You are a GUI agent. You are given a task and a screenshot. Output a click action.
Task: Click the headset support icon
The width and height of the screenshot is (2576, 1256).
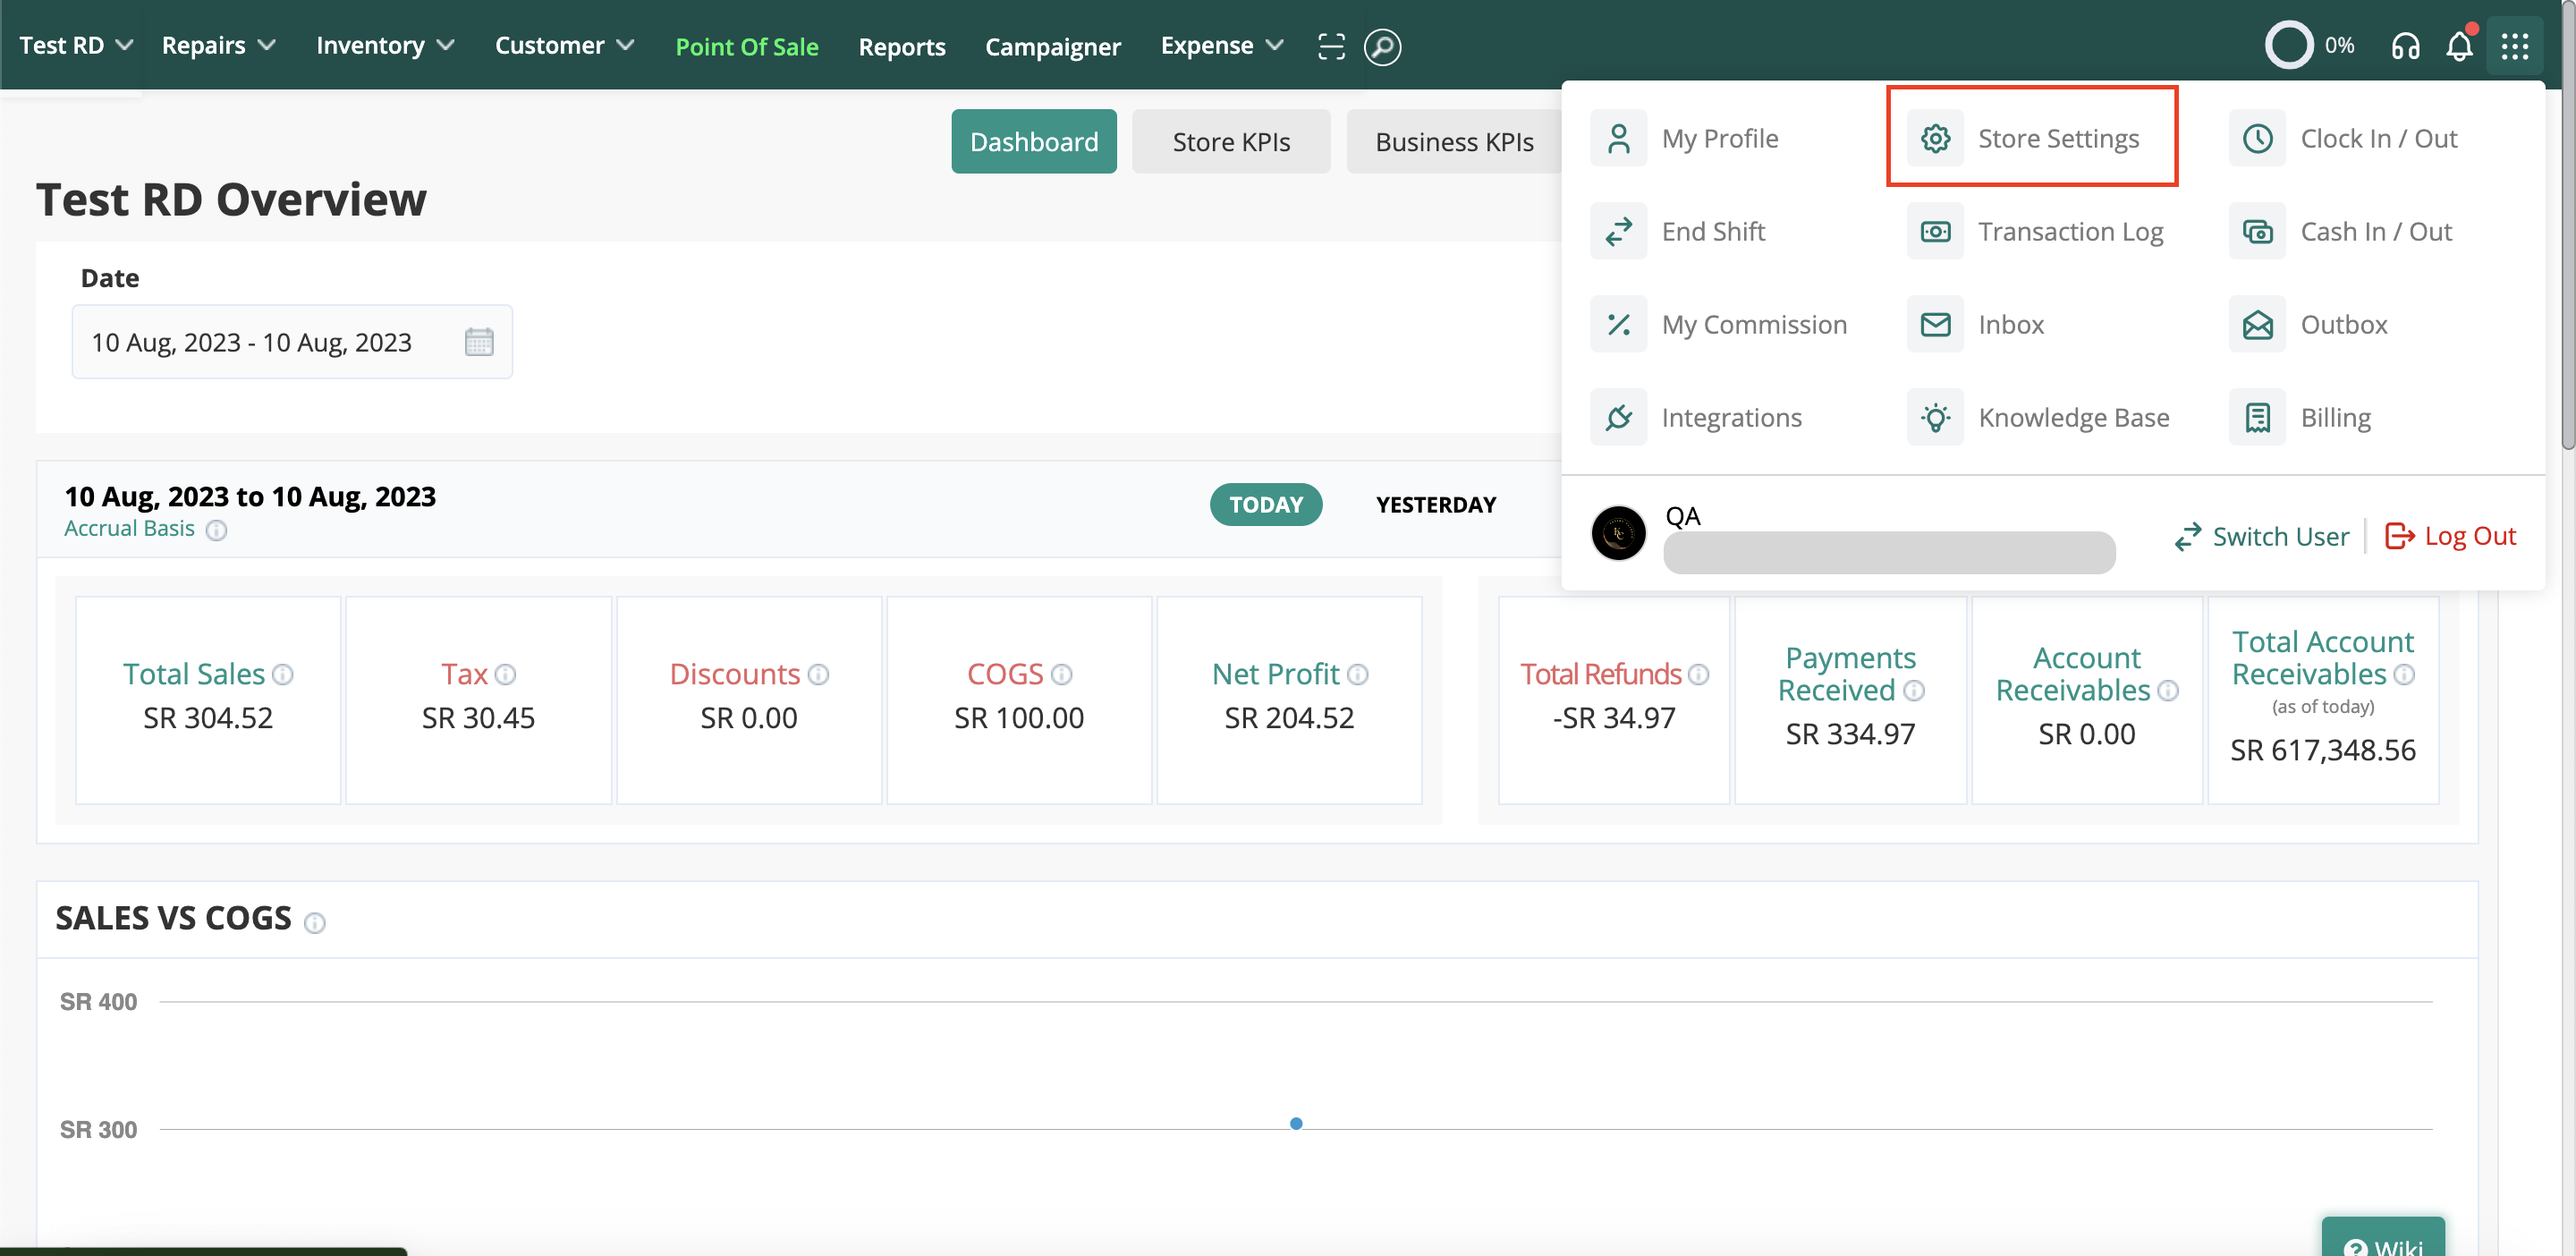point(2405,46)
